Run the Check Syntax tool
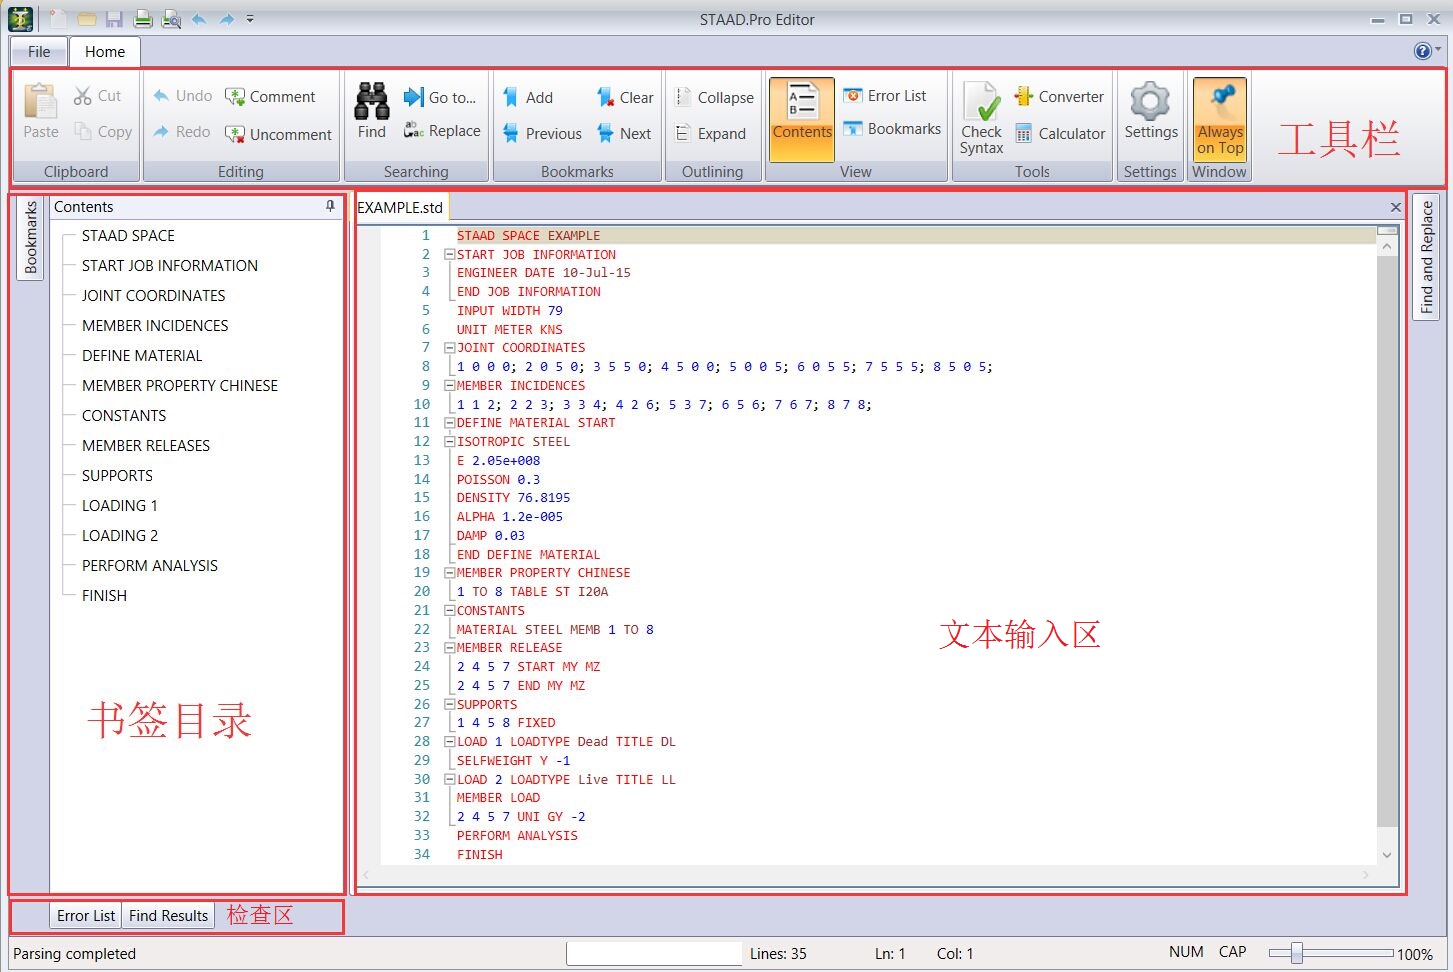This screenshot has width=1453, height=972. [x=981, y=119]
